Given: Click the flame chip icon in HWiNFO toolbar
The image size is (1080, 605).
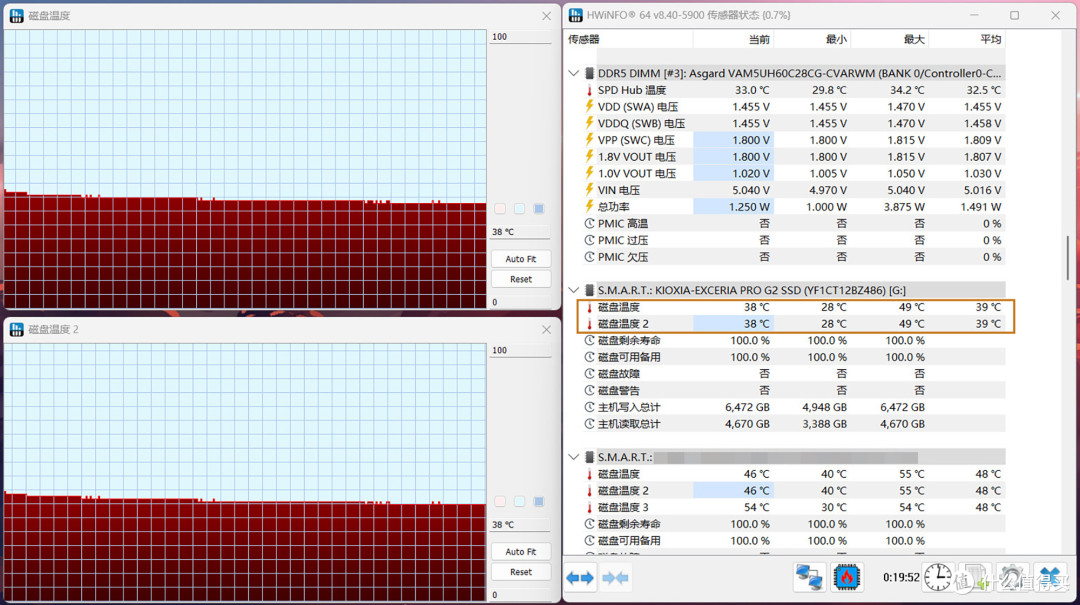Looking at the screenshot, I should [x=847, y=577].
